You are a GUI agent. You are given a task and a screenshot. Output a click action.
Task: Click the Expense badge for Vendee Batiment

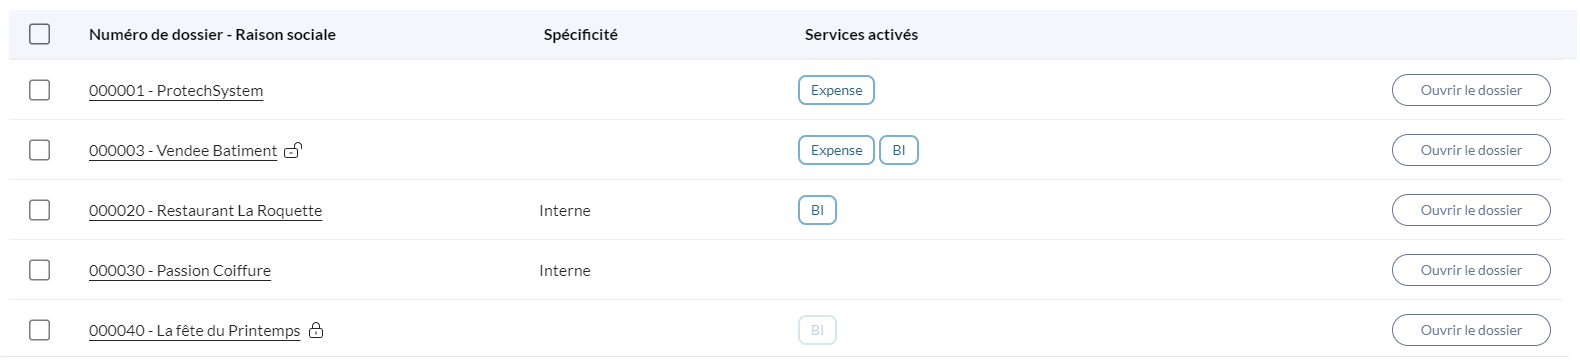(836, 150)
